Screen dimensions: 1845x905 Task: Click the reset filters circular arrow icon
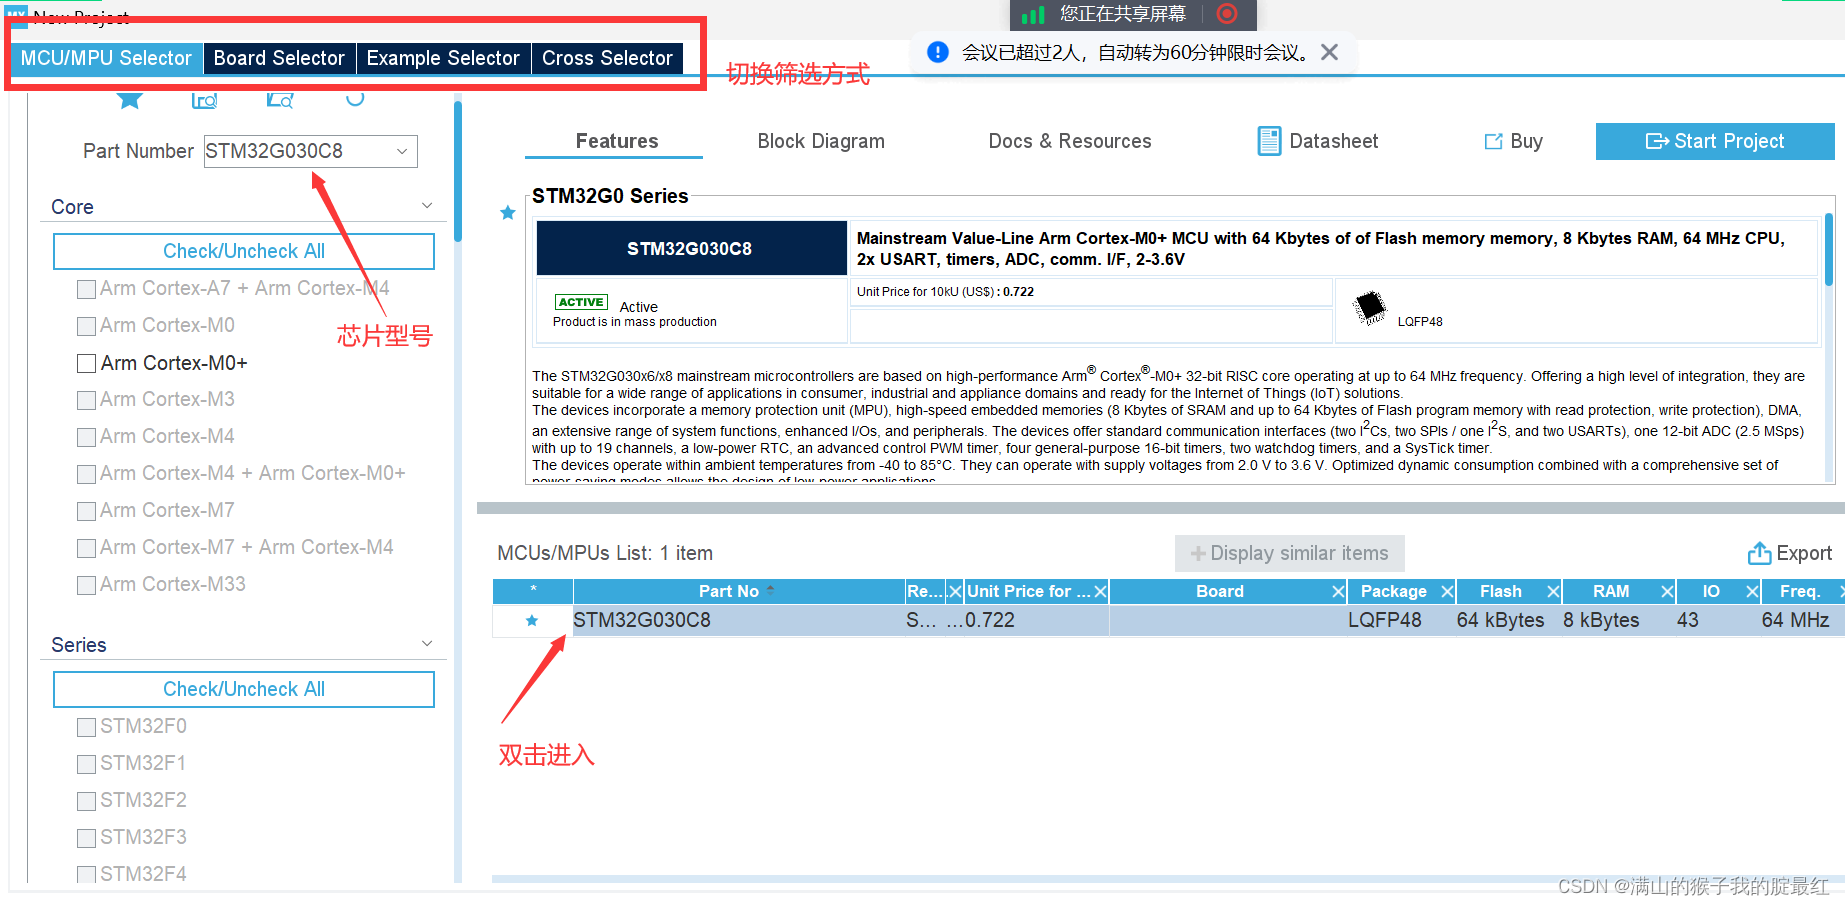pyautogui.click(x=355, y=98)
